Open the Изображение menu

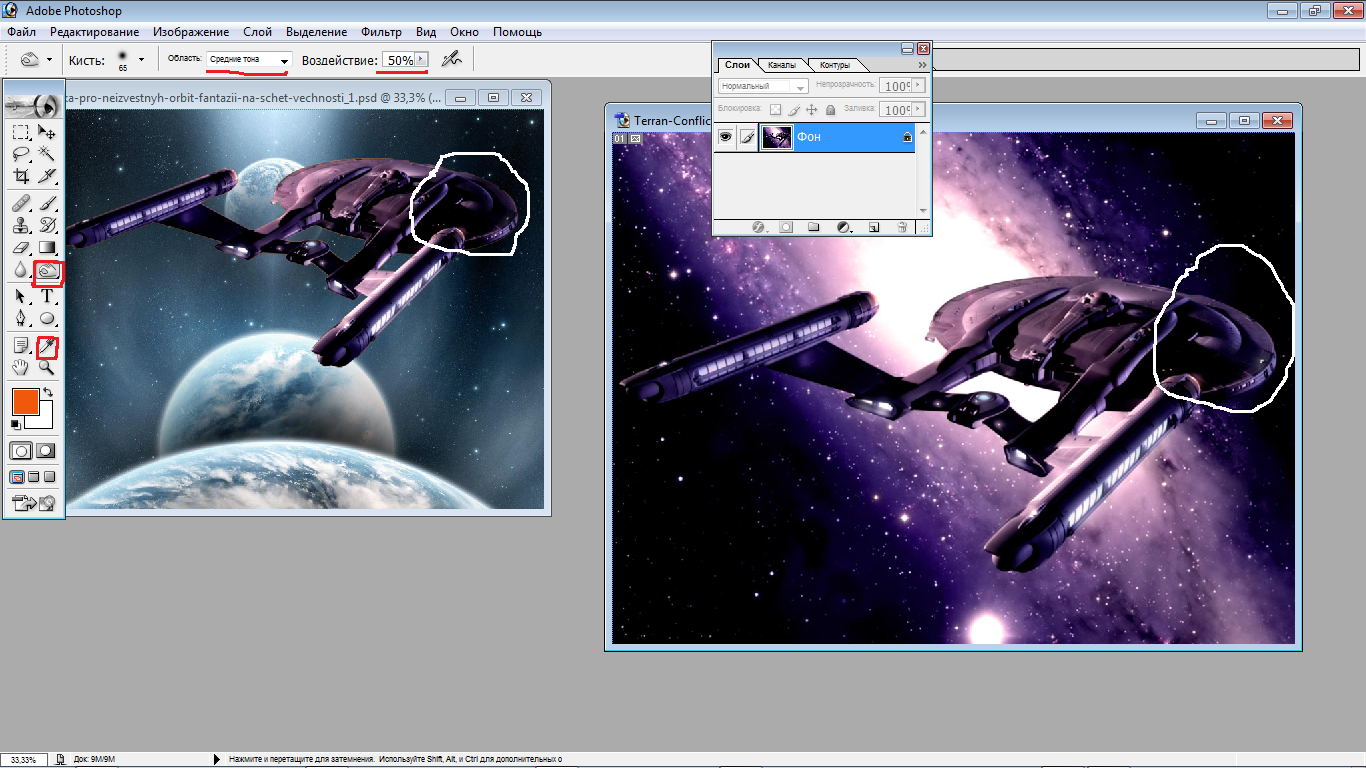pyautogui.click(x=190, y=32)
